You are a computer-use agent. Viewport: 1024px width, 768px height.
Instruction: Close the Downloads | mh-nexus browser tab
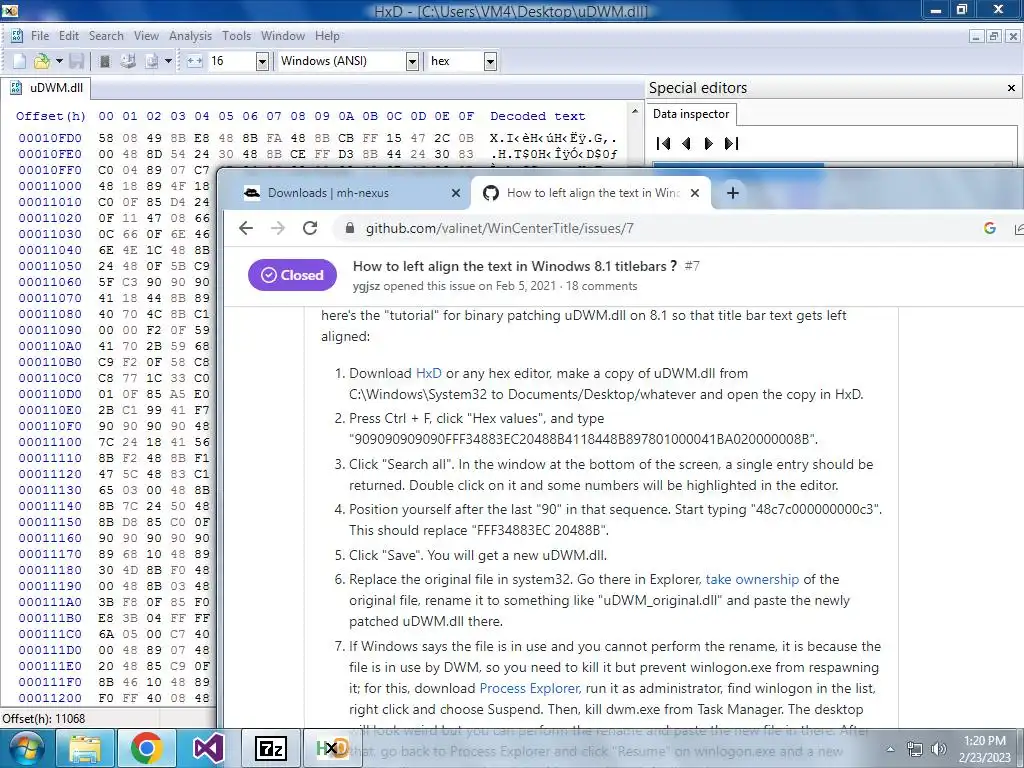click(456, 193)
